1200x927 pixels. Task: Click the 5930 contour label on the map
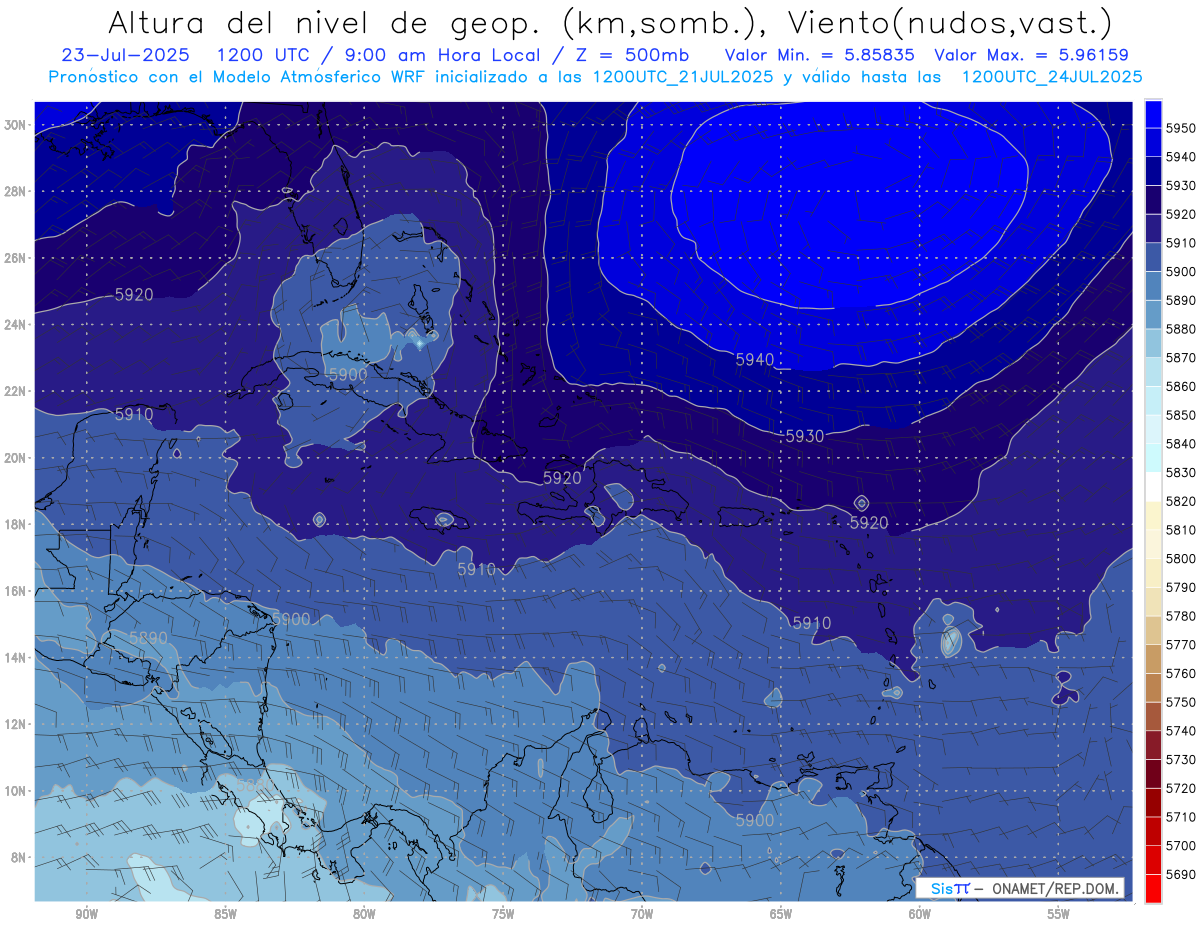(804, 436)
